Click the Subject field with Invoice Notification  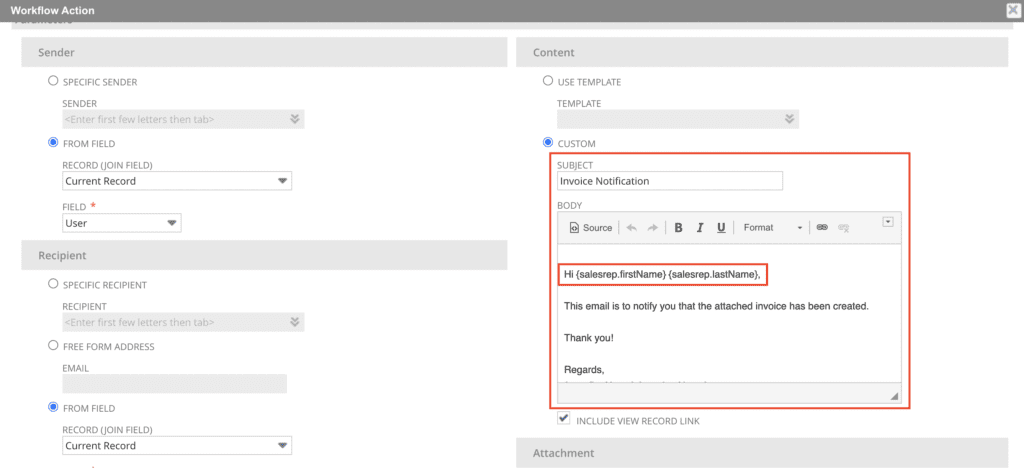coord(670,181)
